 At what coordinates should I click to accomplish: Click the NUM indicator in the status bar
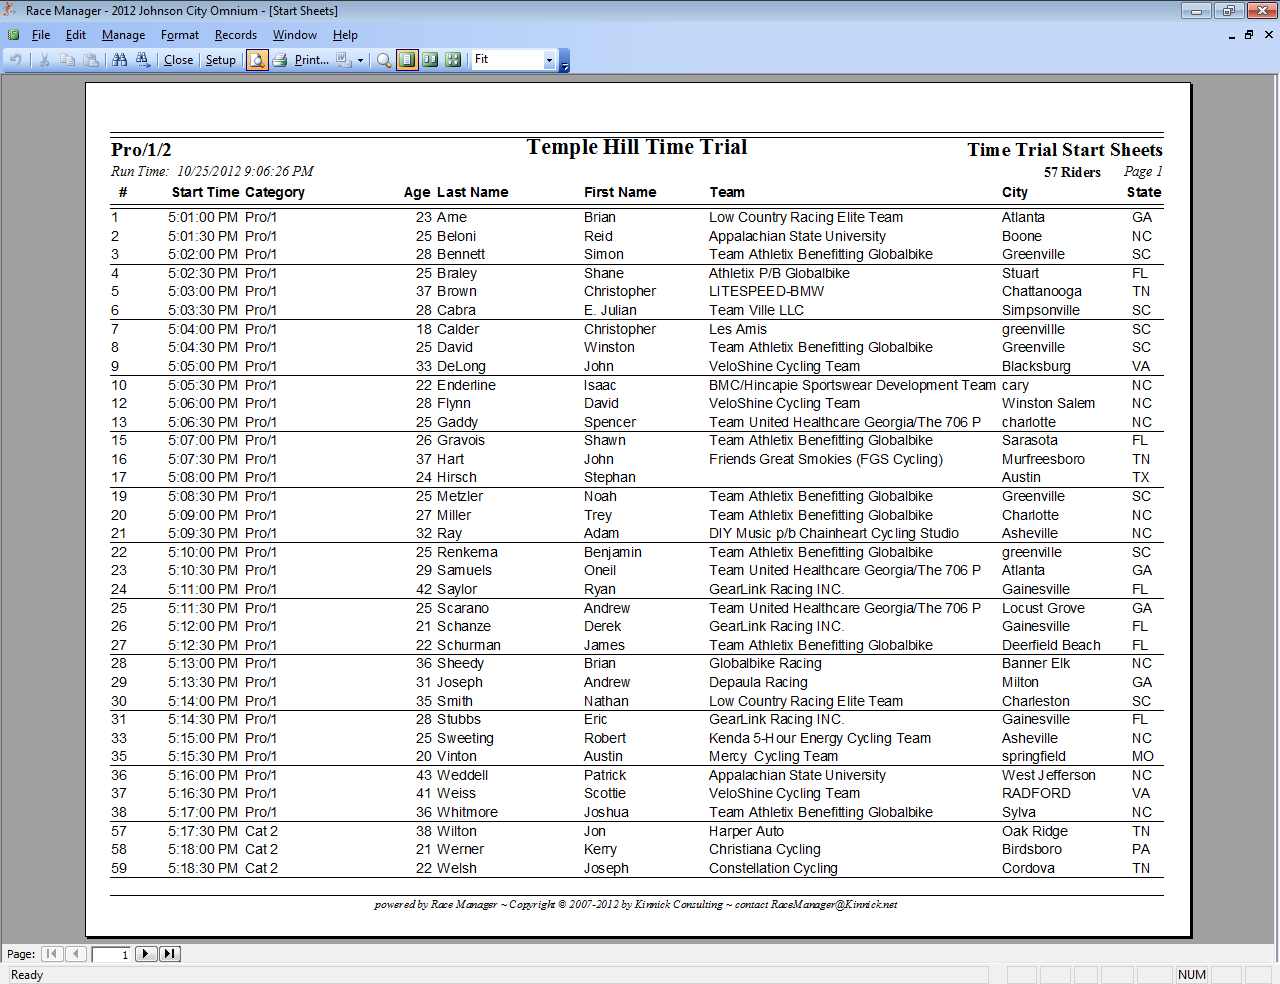coord(1192,975)
